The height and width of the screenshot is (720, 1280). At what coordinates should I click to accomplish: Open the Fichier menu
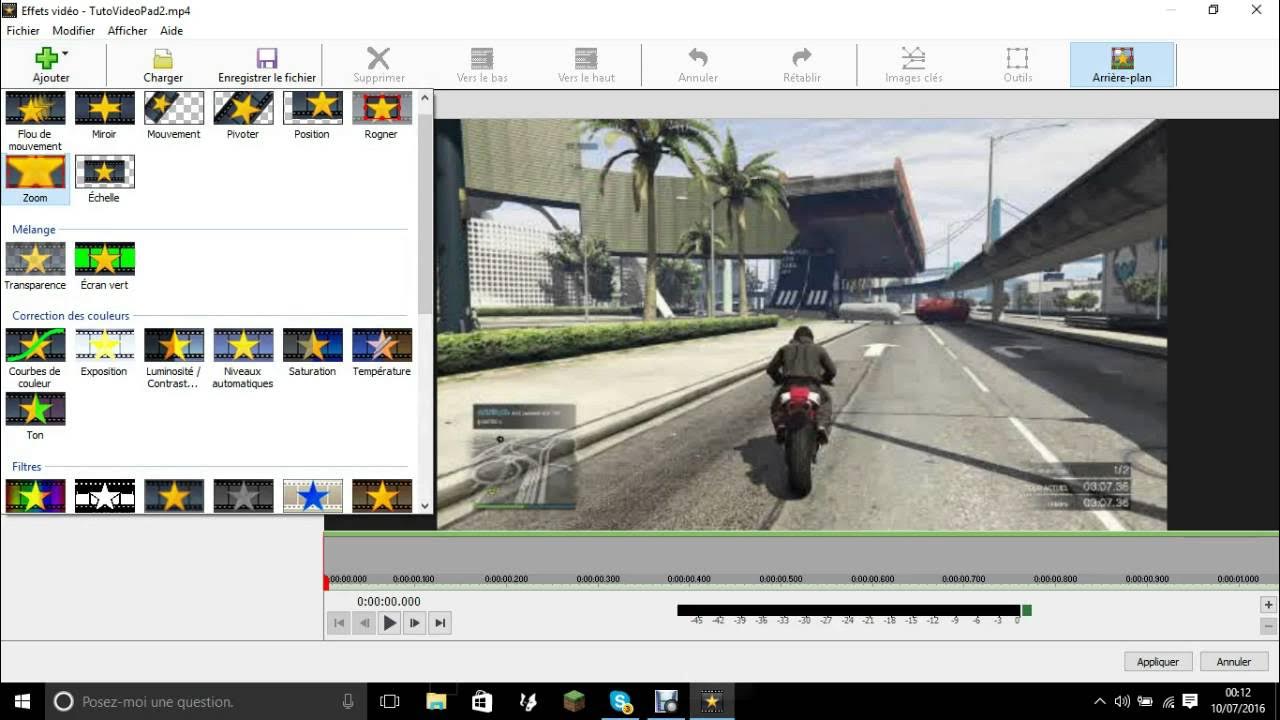[23, 31]
